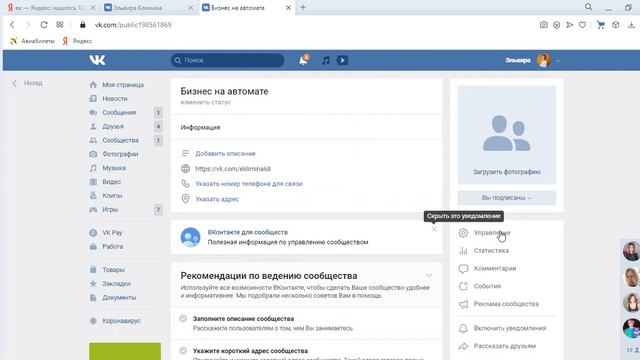Click the heart bookmark icon in address bar
The image size is (640, 360).
tap(582, 25)
